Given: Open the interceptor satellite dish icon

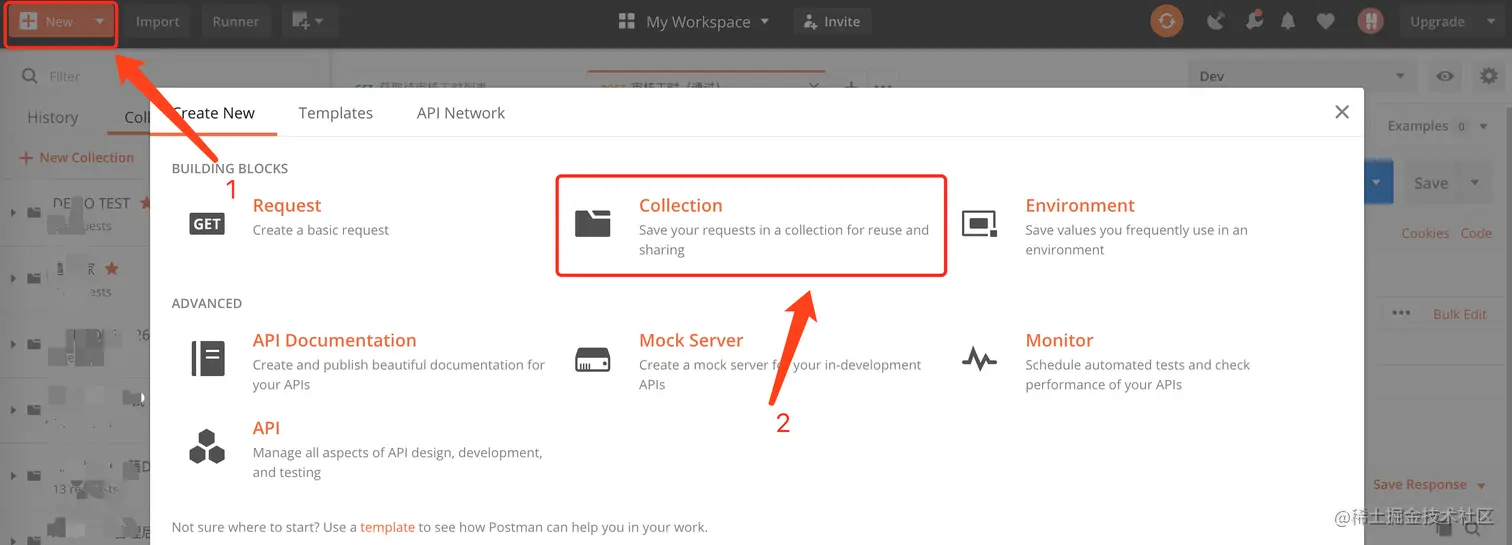Looking at the screenshot, I should (x=1216, y=21).
